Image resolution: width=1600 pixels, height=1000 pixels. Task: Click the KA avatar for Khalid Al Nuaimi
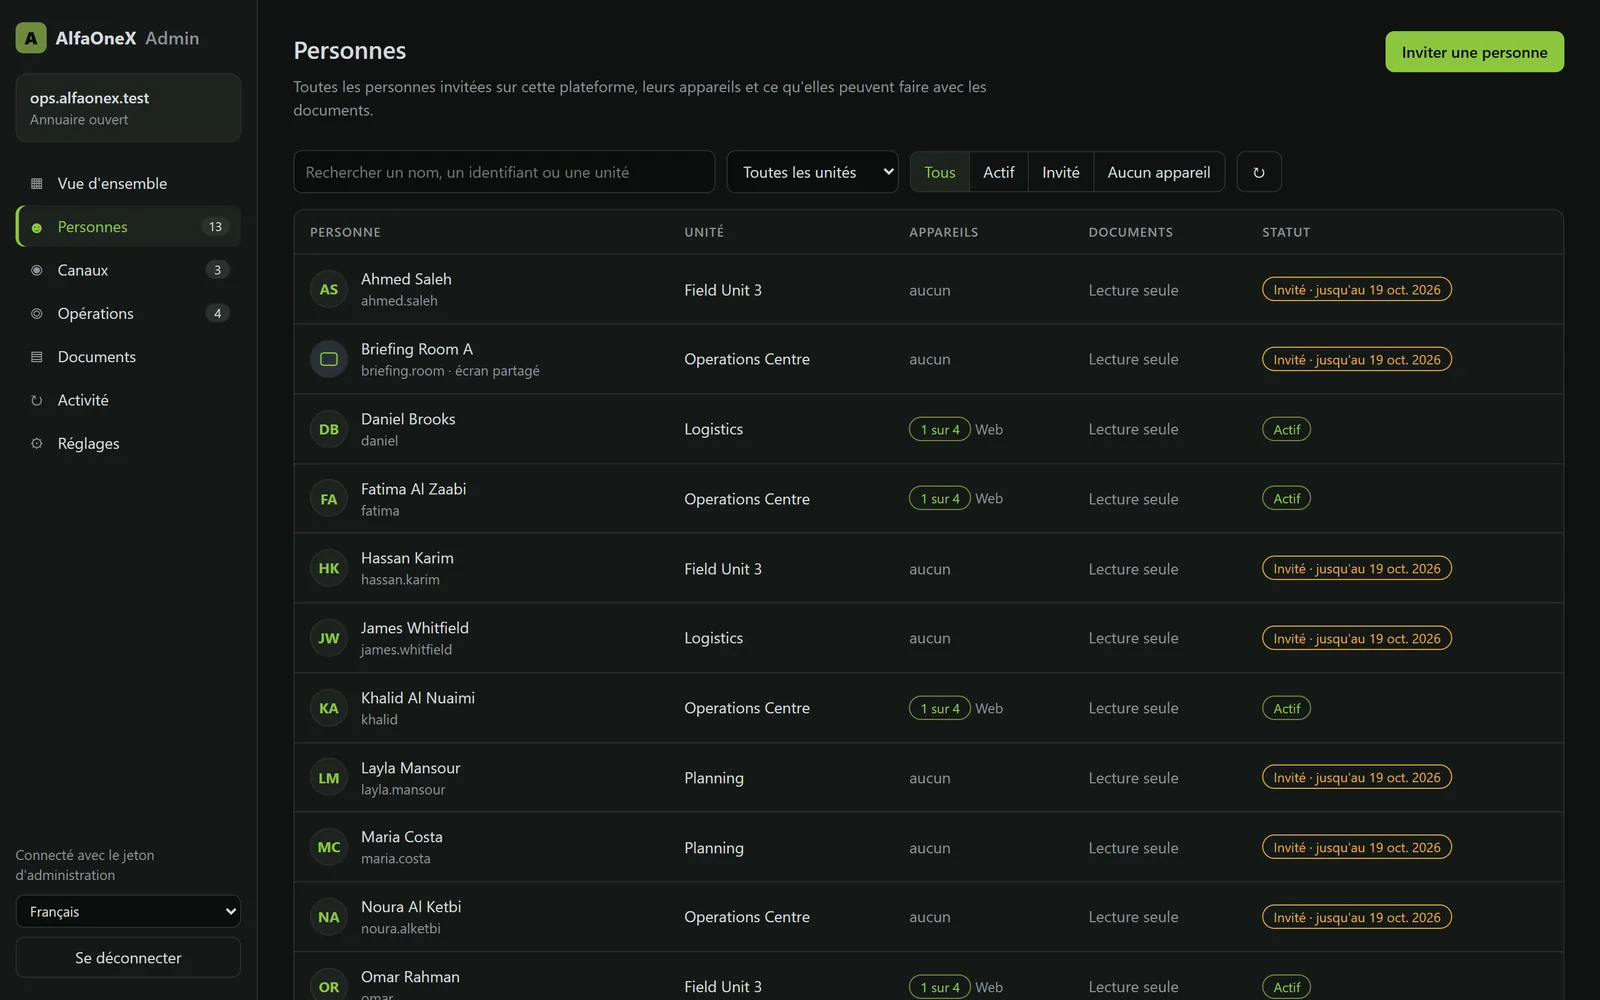pyautogui.click(x=329, y=708)
